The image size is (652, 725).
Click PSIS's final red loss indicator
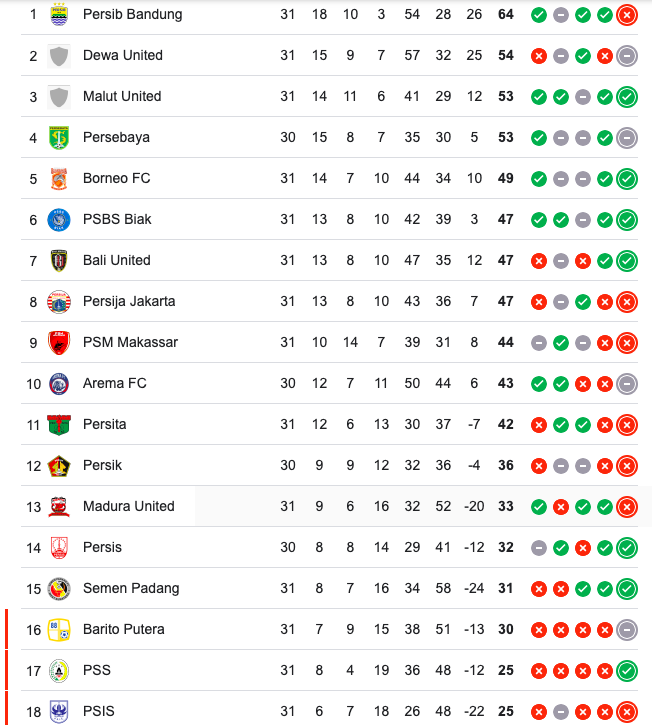coord(627,712)
